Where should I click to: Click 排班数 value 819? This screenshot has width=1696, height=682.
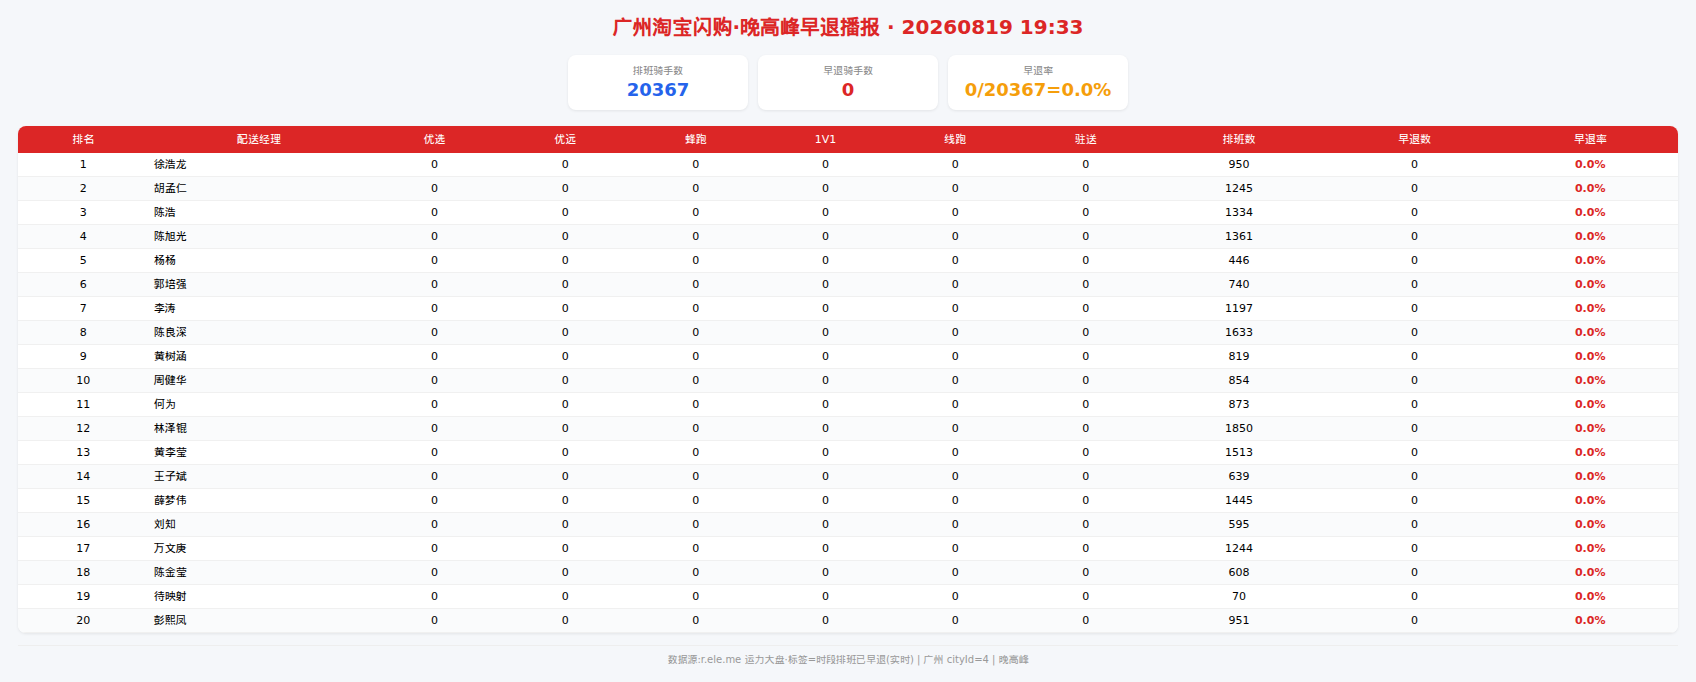click(x=1239, y=356)
